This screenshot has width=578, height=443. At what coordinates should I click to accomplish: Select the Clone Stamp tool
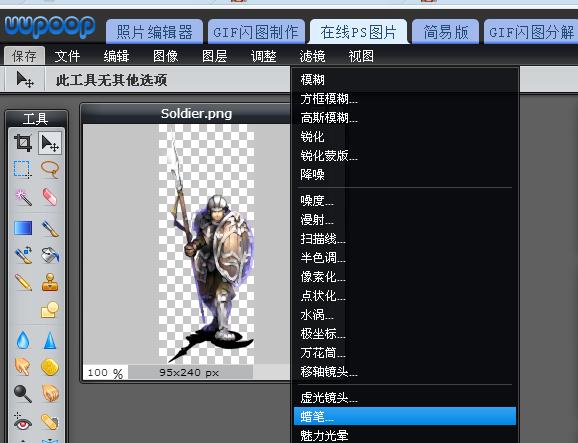click(50, 282)
